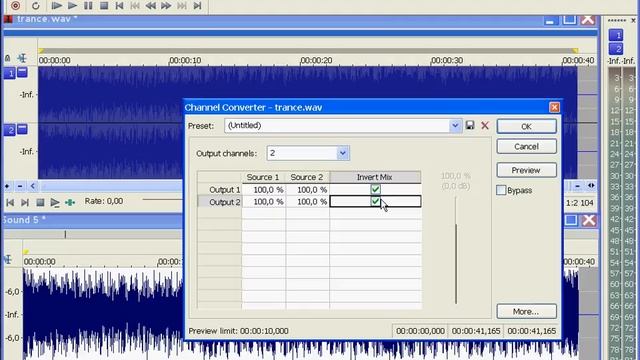This screenshot has height=360, width=640.
Task: Go to end using top toolbar
Action: (x=198, y=5)
